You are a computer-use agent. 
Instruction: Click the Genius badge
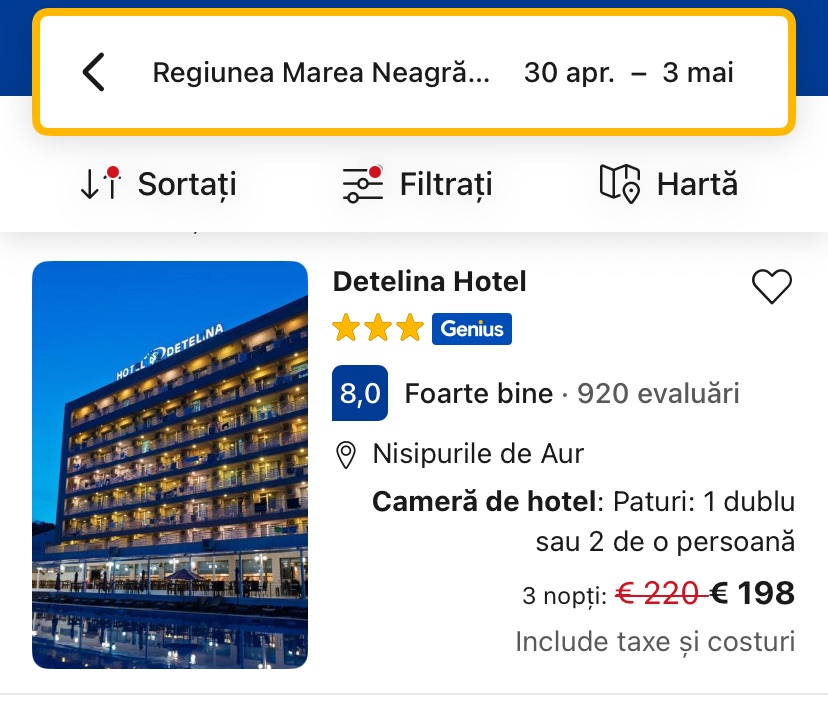pyautogui.click(x=471, y=329)
